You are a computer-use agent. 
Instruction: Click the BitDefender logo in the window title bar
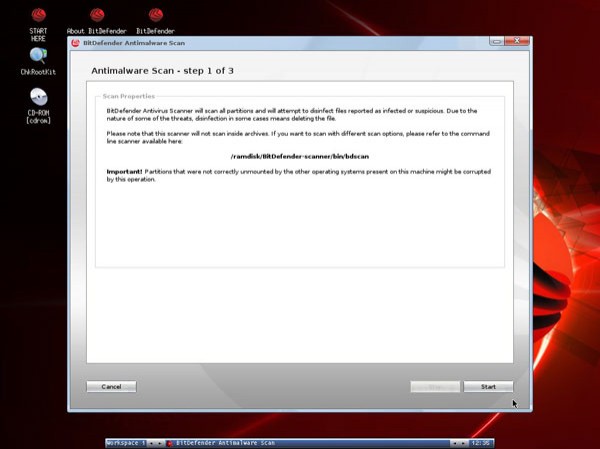(75, 43)
